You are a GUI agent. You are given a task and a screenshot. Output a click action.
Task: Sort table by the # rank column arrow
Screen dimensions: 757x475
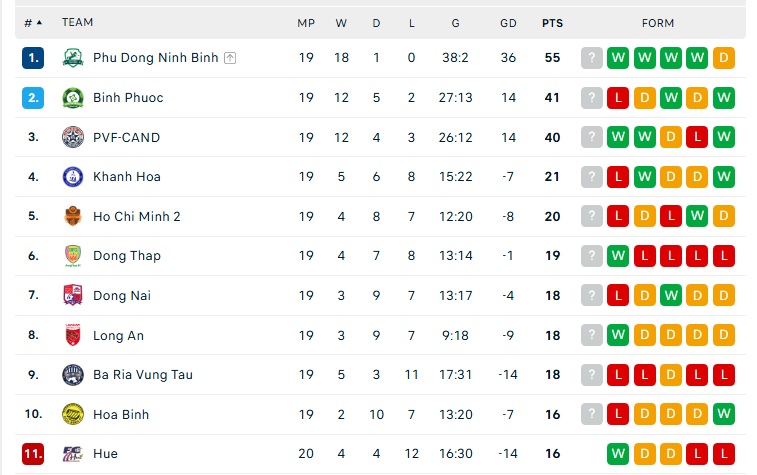pos(39,23)
